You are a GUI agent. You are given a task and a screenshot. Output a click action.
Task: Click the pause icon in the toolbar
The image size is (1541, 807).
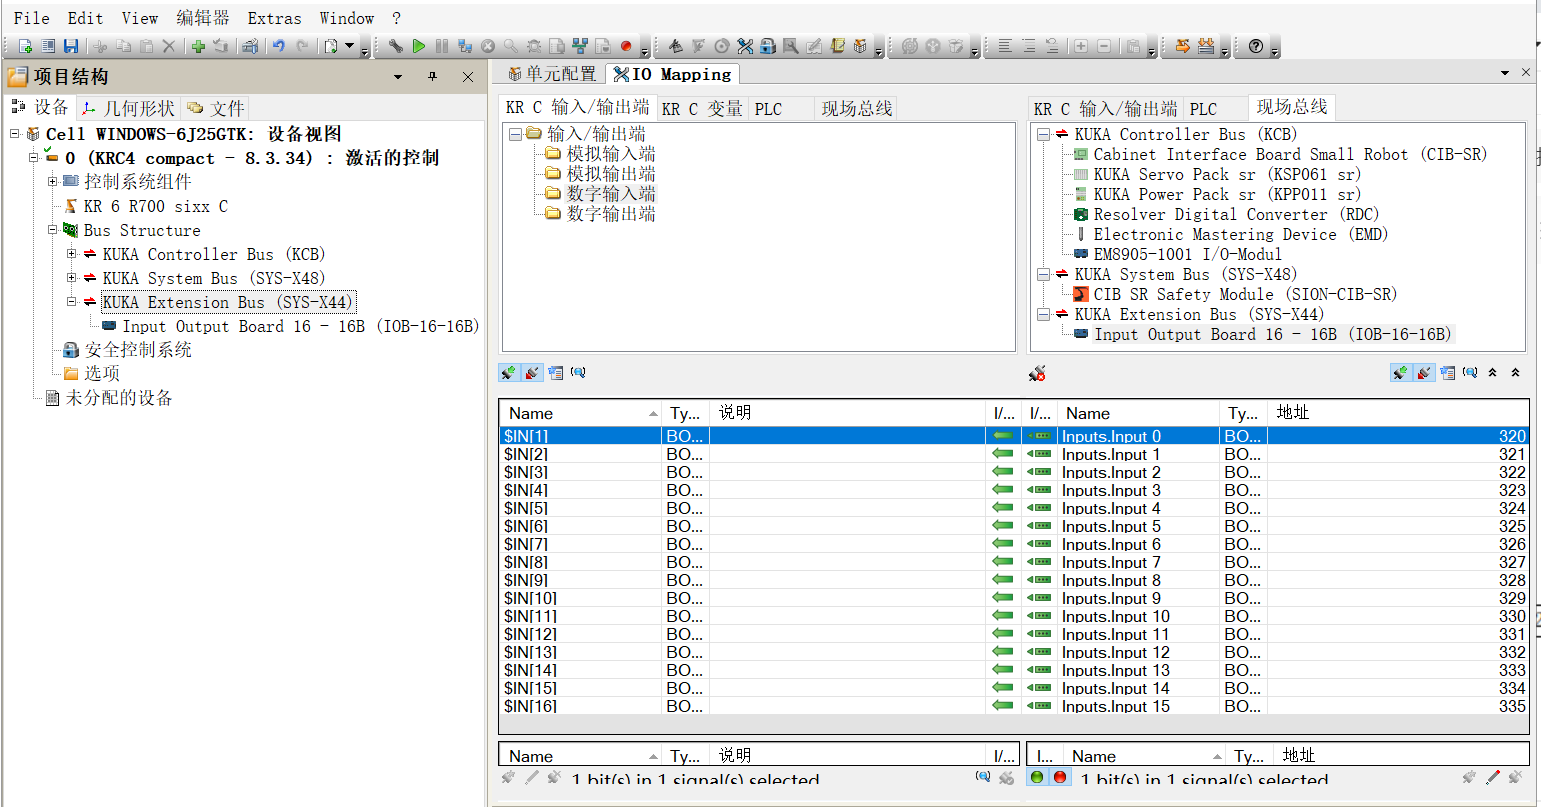[x=442, y=46]
